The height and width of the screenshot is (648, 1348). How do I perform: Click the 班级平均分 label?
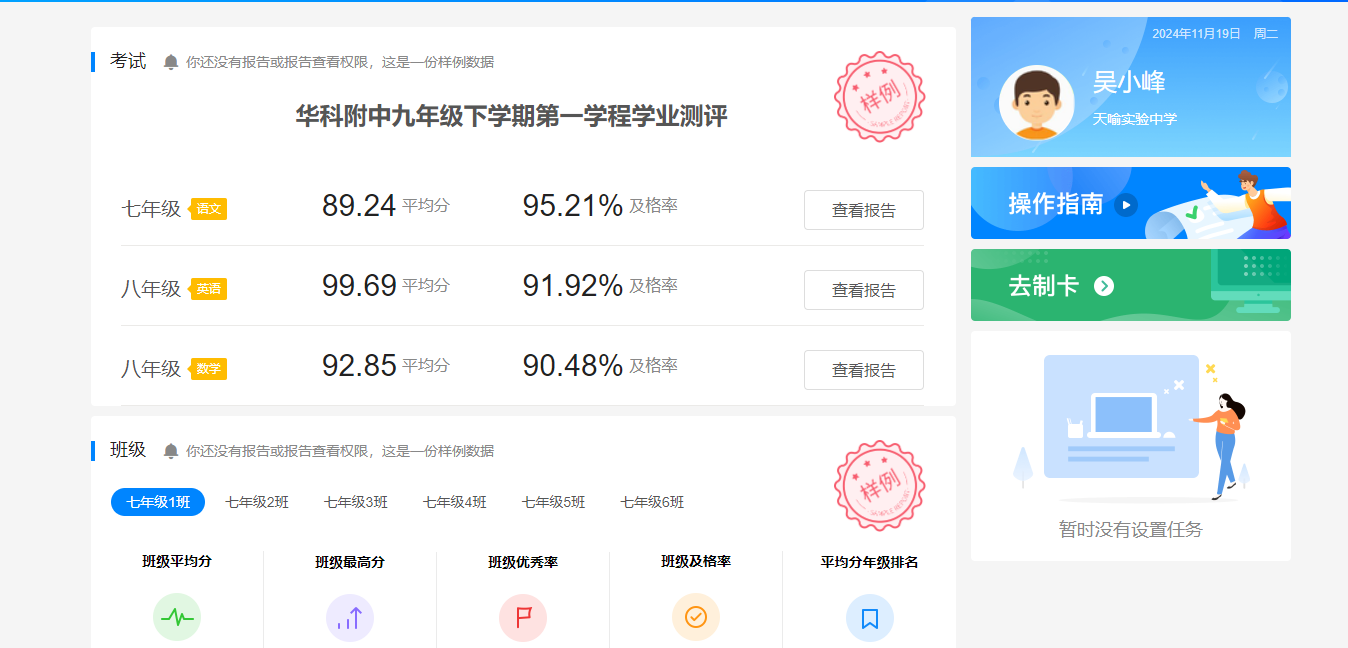[x=177, y=561]
